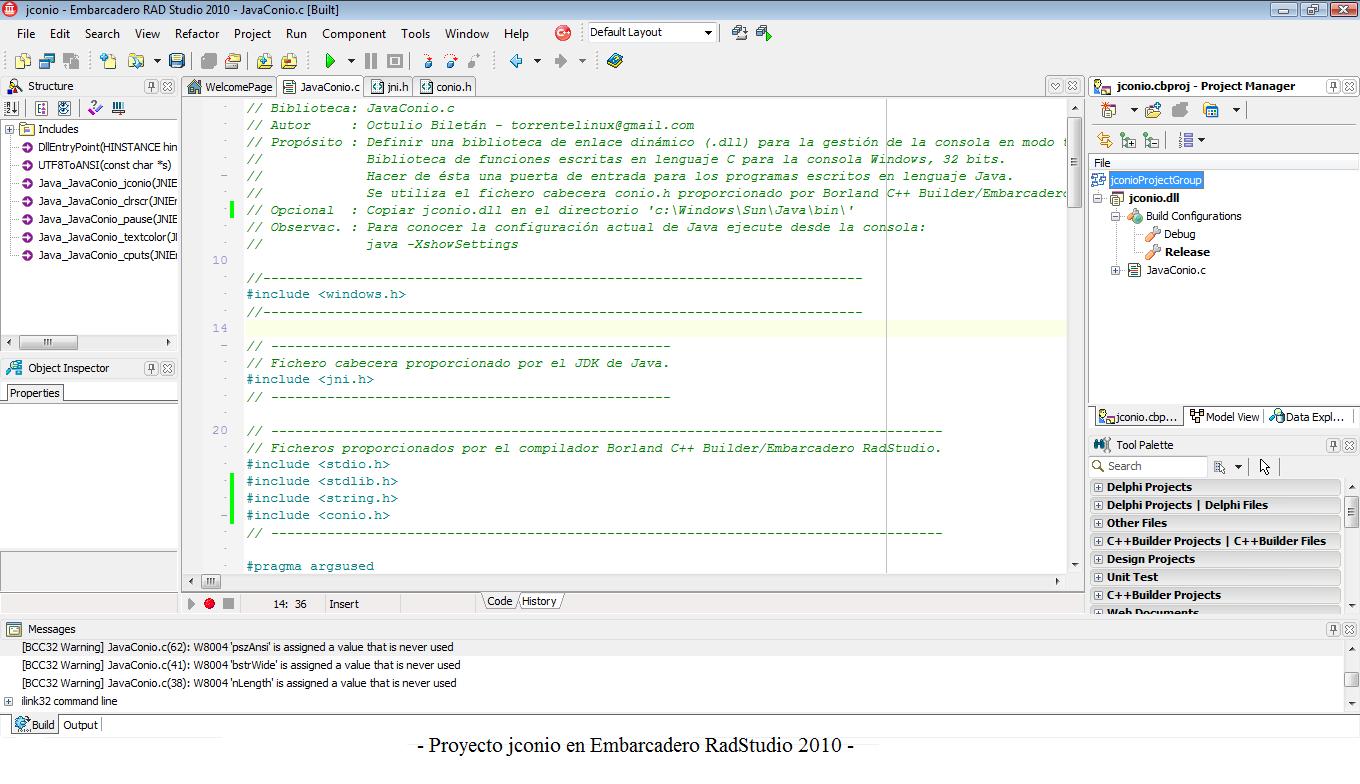Open the Refactor menu
Viewport: 1360px width, 784px height.
tap(197, 33)
